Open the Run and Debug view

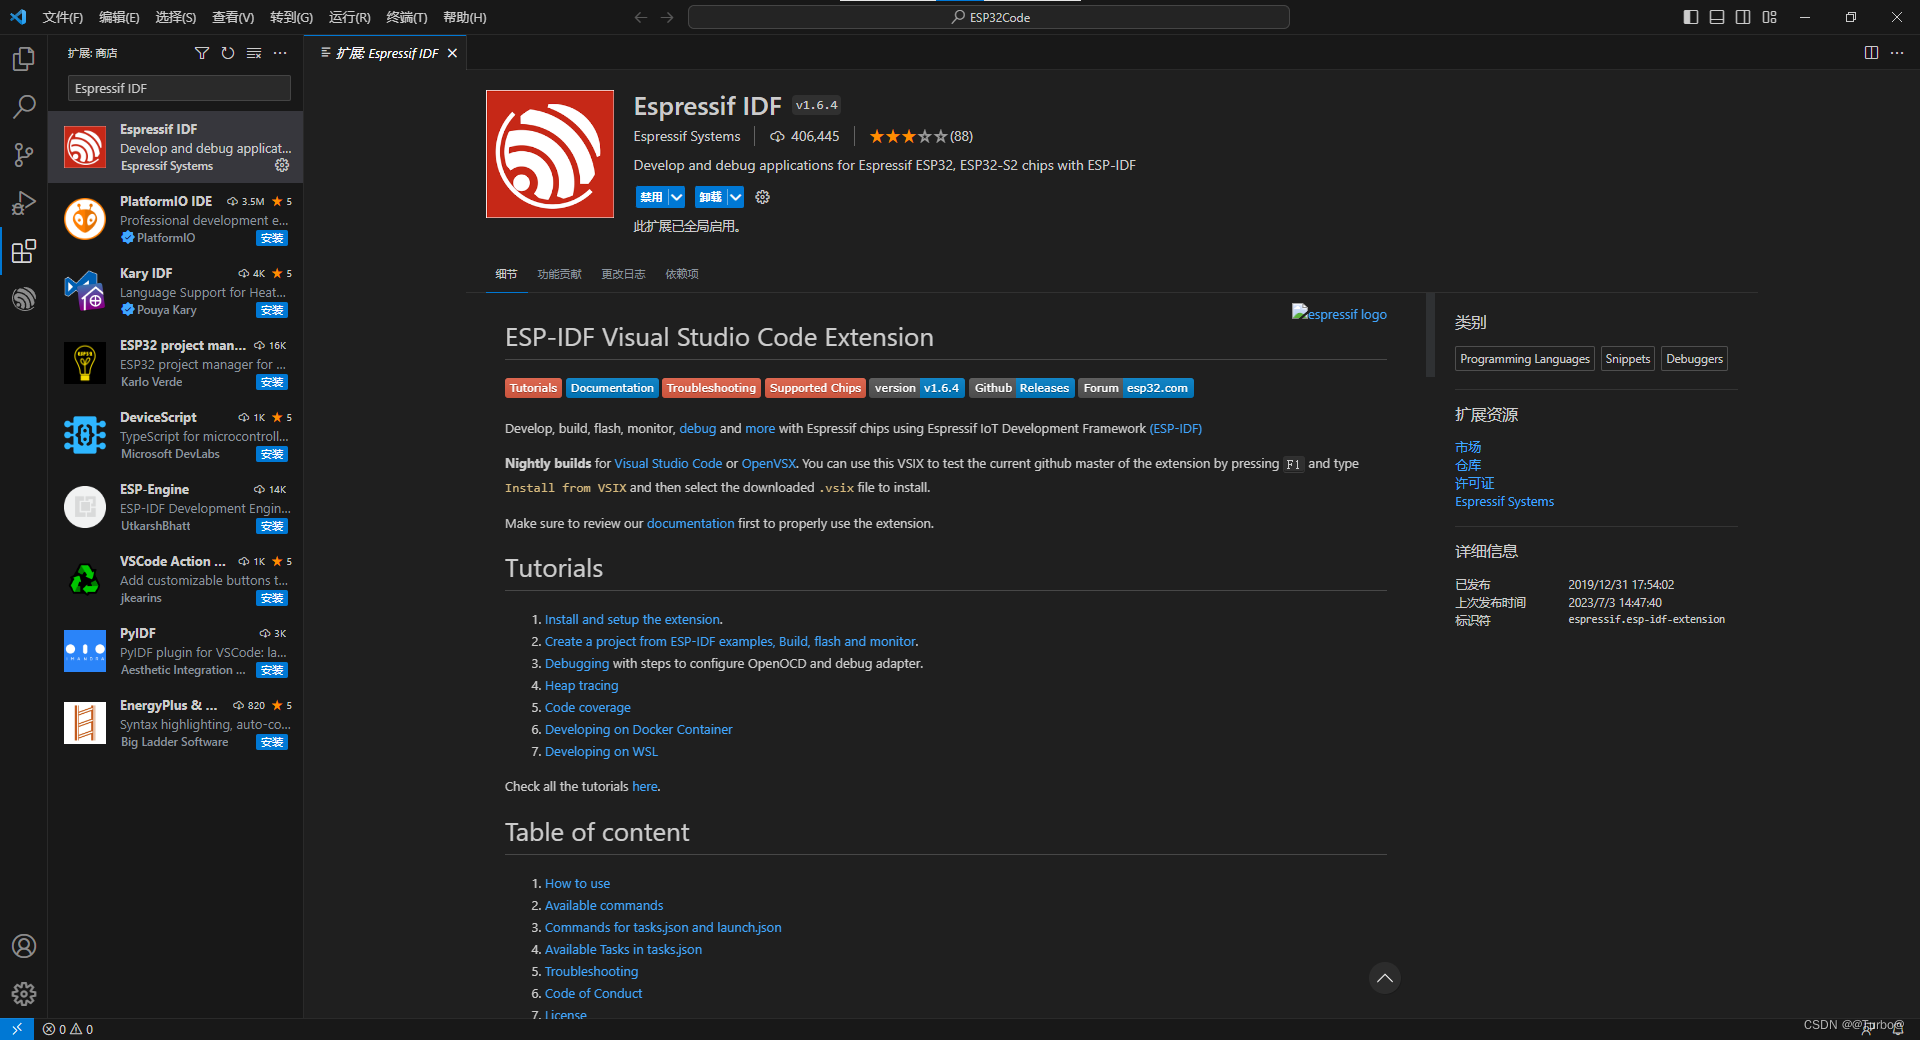tap(23, 203)
